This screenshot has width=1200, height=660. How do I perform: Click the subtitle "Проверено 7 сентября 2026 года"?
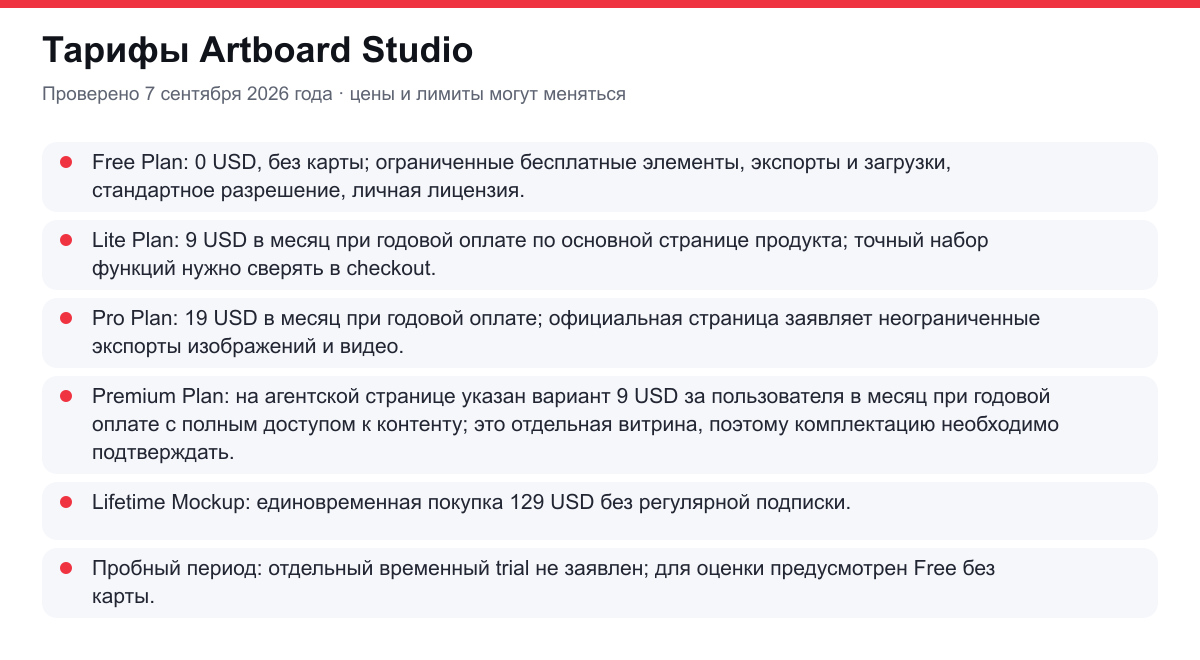[x=188, y=94]
